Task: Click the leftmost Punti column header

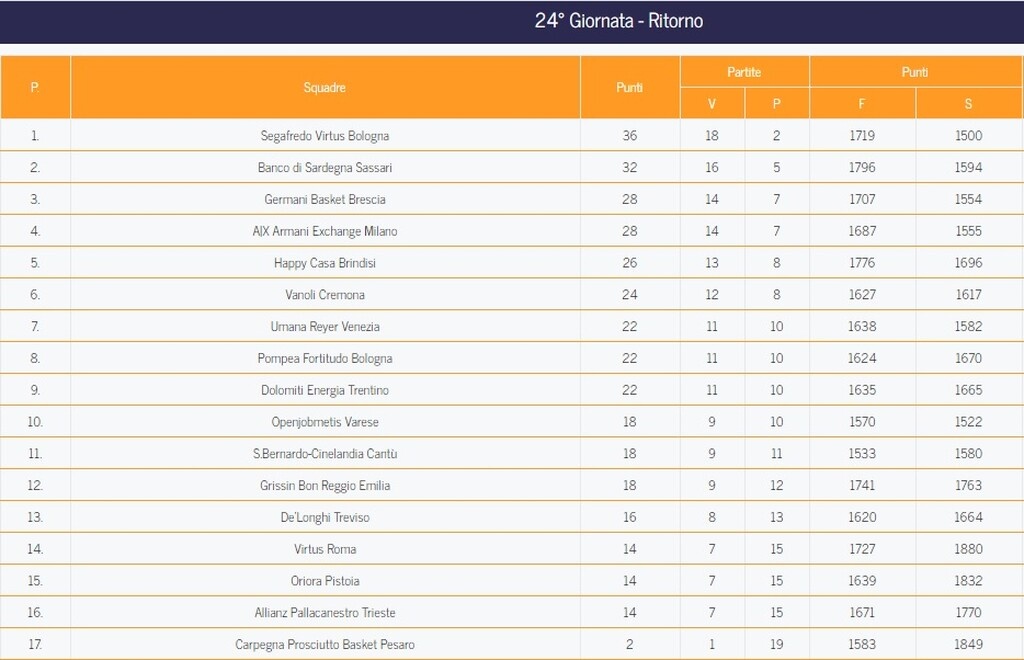Action: click(x=630, y=88)
